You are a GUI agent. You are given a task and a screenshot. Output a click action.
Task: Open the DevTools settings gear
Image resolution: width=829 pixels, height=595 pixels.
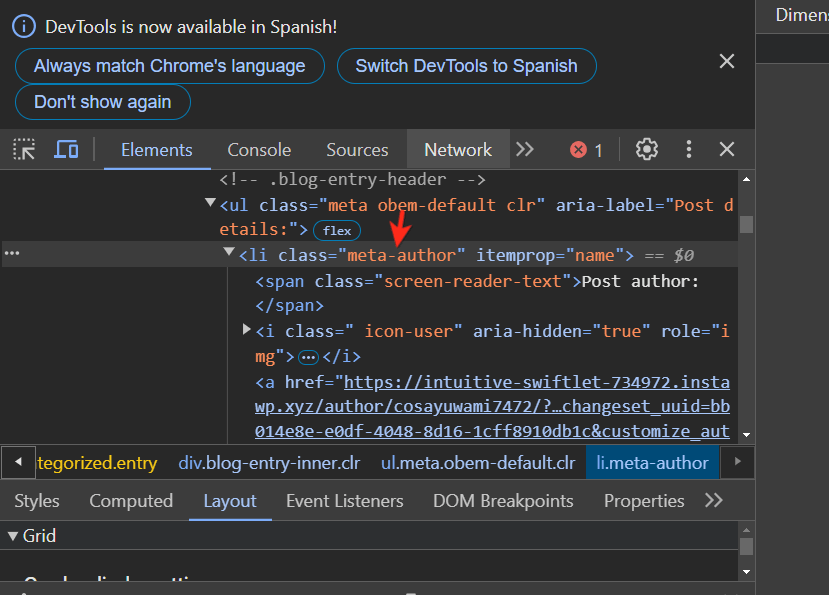pyautogui.click(x=646, y=148)
